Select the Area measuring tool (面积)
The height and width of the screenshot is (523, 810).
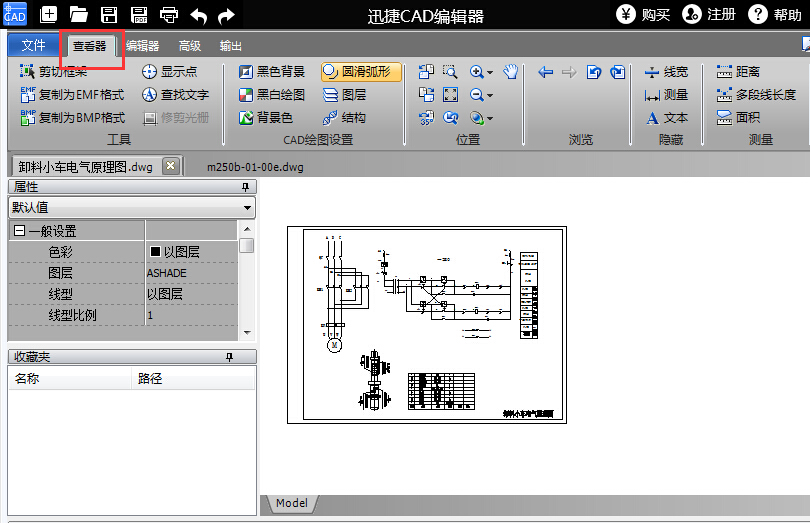[x=738, y=118]
